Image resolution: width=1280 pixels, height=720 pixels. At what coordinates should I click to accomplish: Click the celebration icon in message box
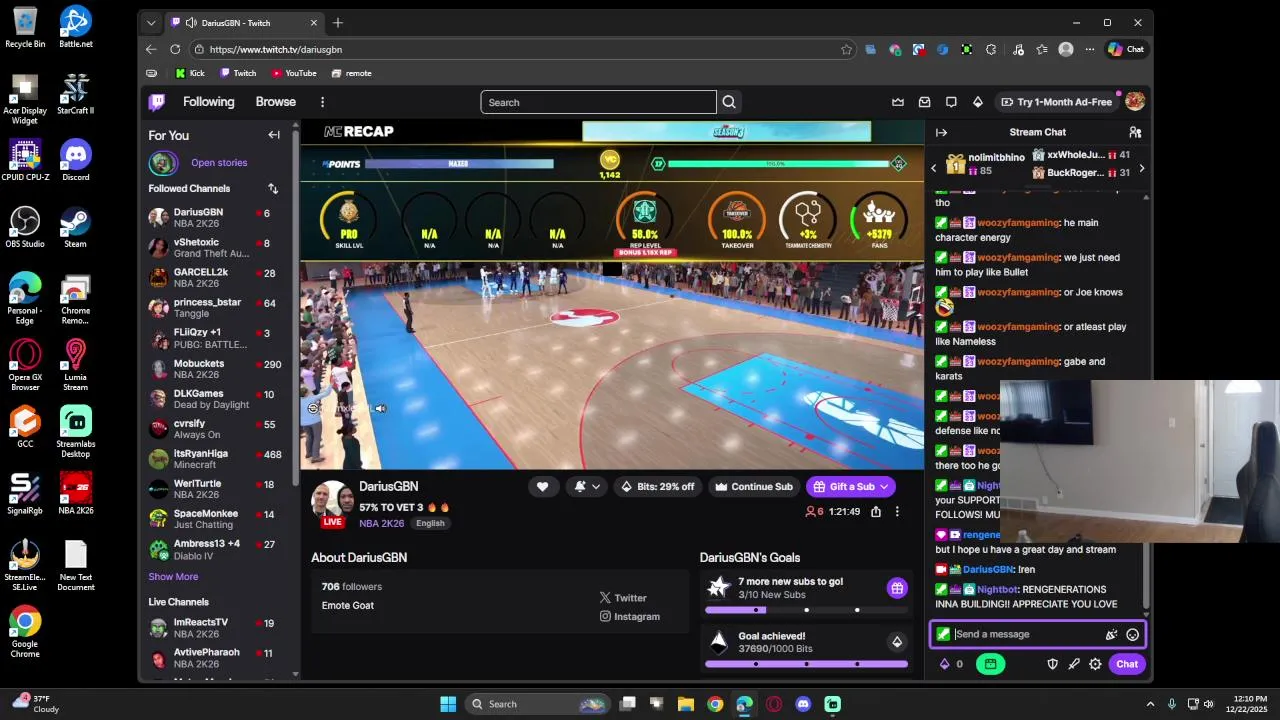pos(1111,634)
